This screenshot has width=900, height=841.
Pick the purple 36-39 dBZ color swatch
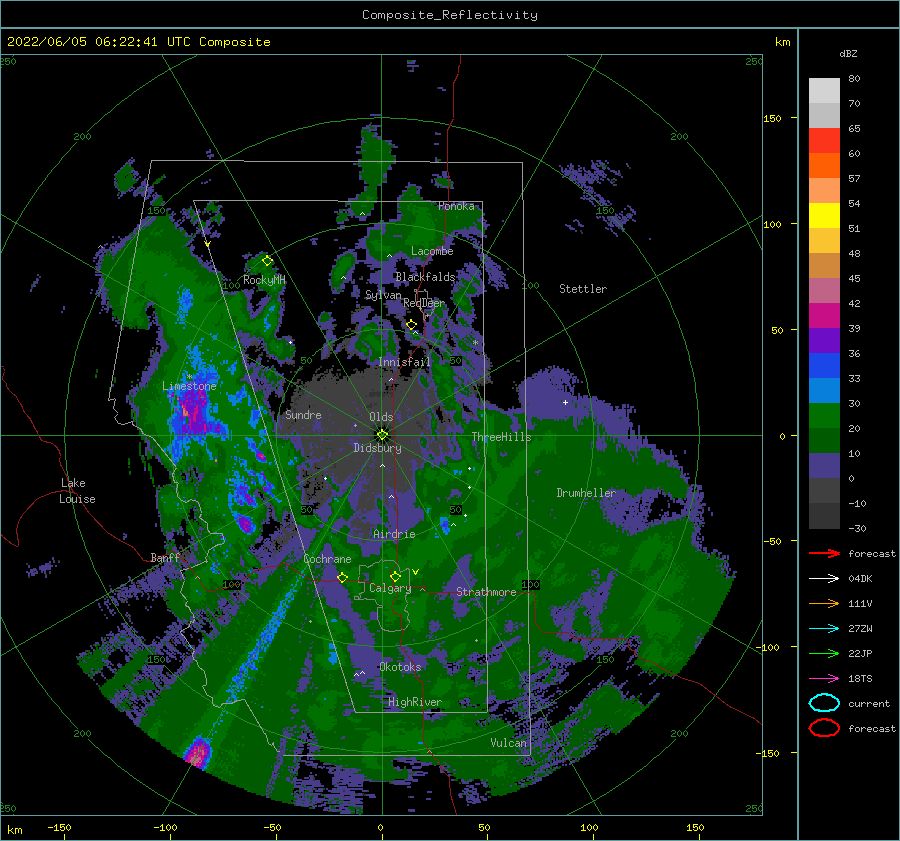(x=824, y=340)
